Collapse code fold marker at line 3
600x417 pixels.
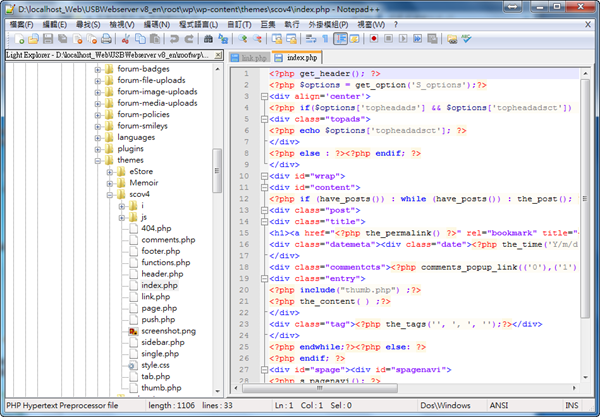(x=262, y=97)
